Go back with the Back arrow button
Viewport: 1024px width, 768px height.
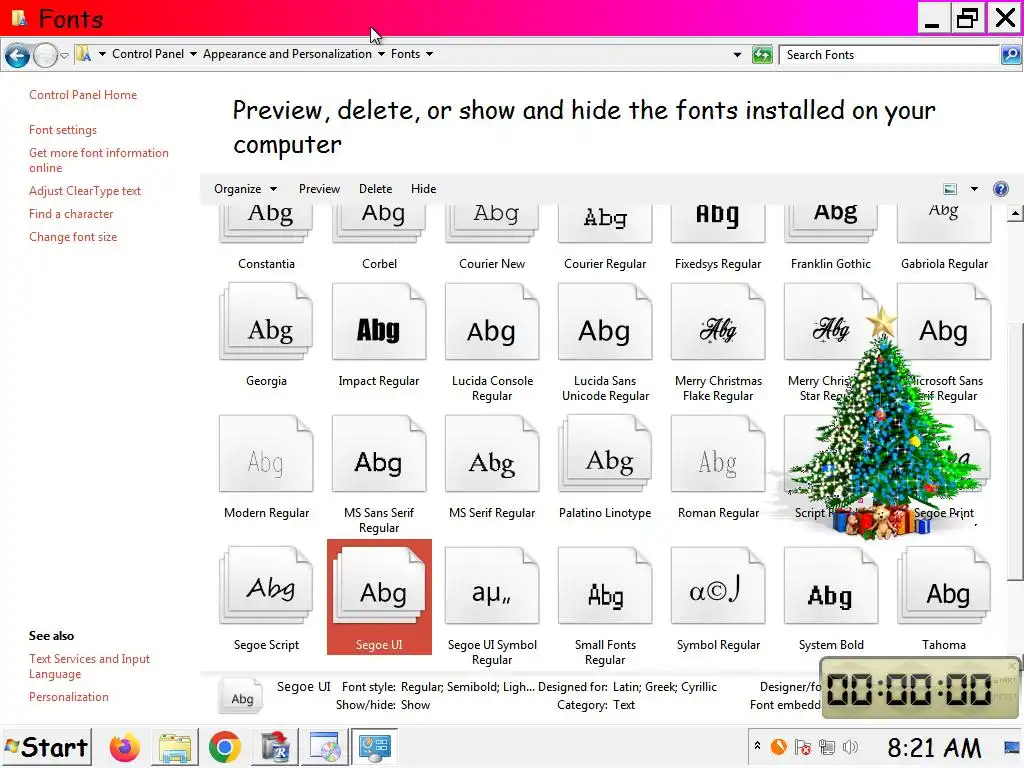(18, 56)
